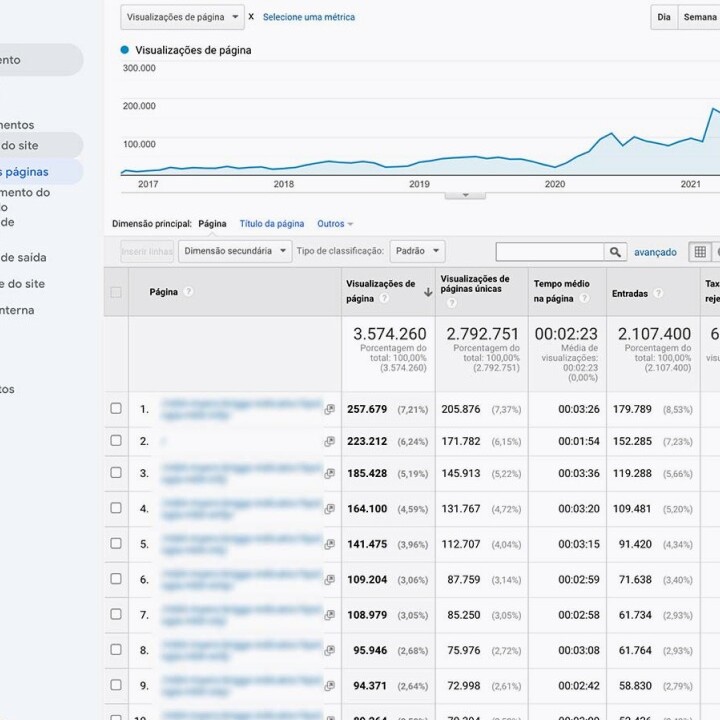Open external link icon for row 6
This screenshot has width=720, height=720.
point(329,579)
